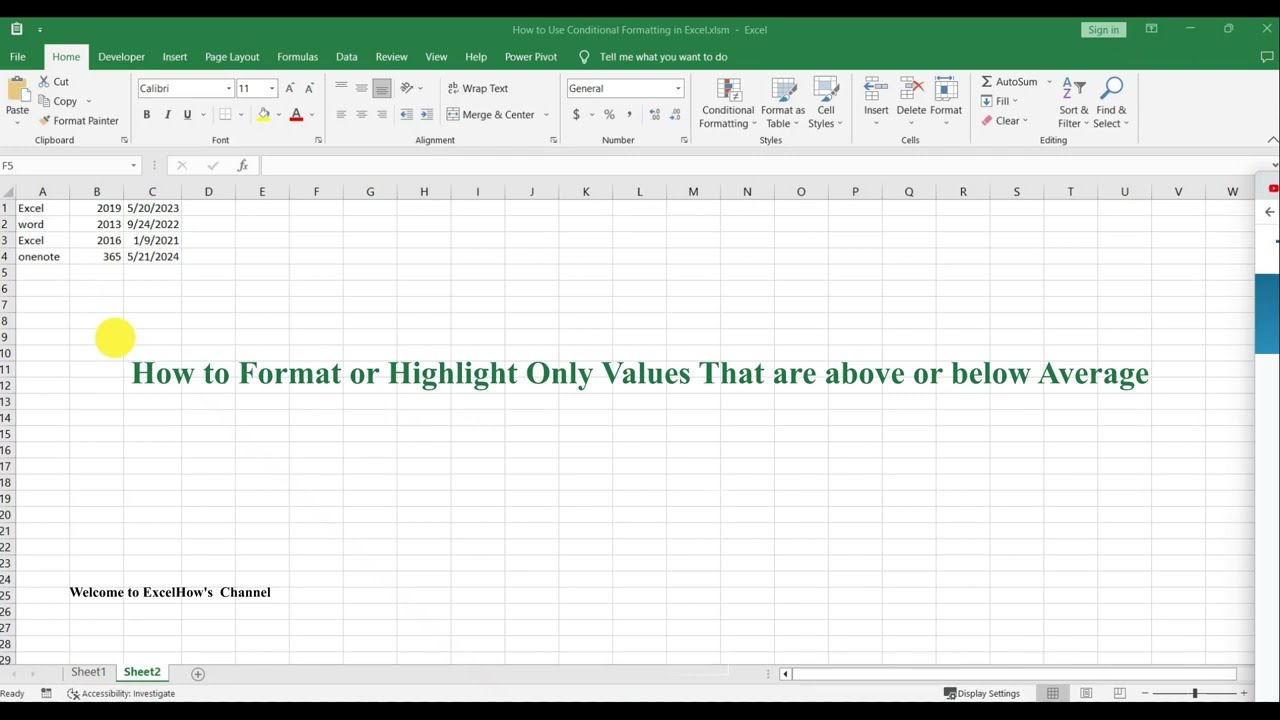Viewport: 1280px width, 720px height.
Task: Add a new sheet with plus button
Action: point(198,674)
